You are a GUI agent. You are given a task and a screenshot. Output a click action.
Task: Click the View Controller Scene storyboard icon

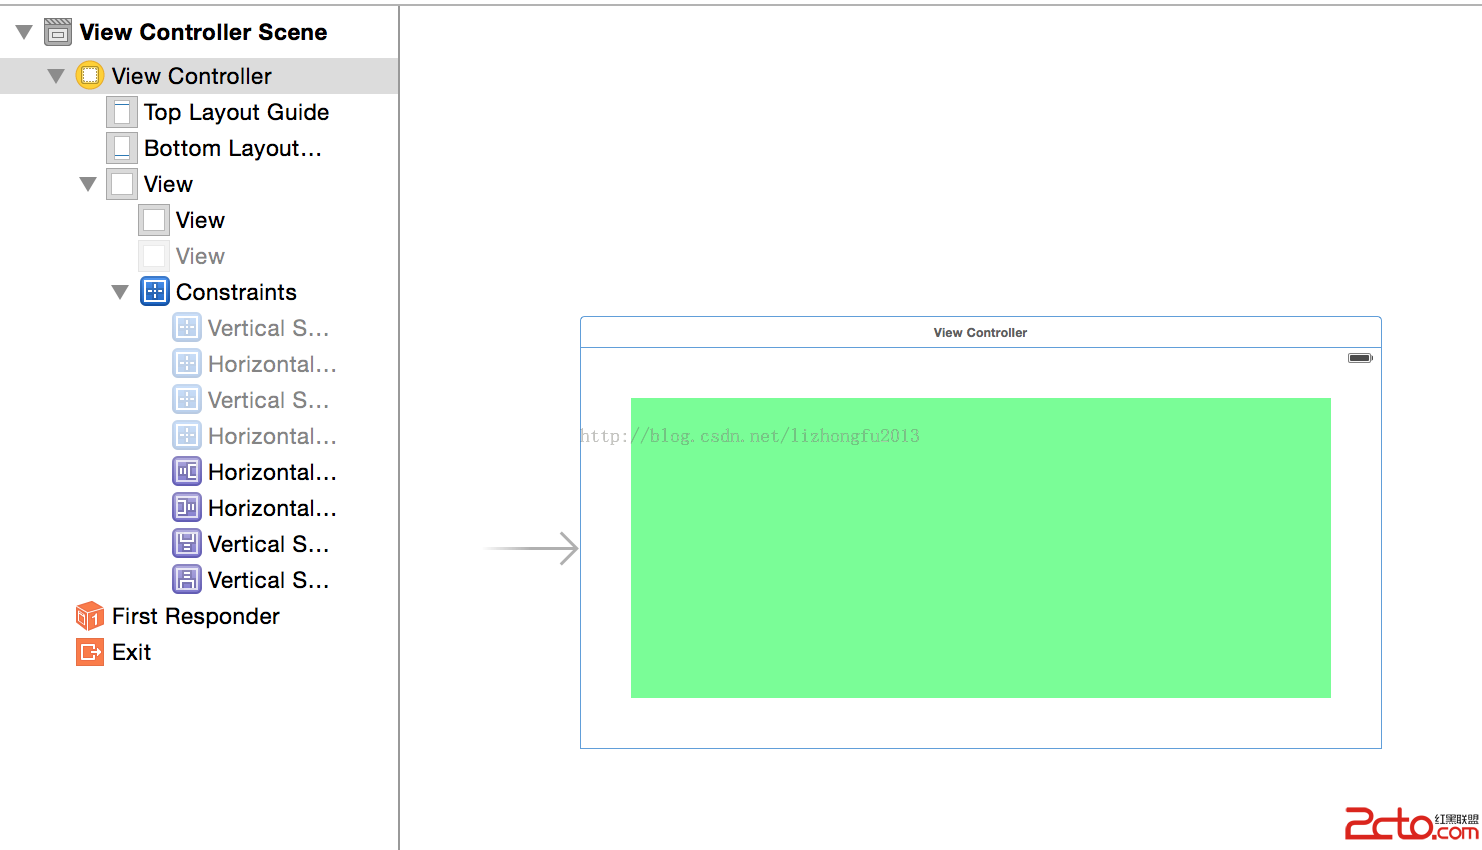click(x=58, y=32)
